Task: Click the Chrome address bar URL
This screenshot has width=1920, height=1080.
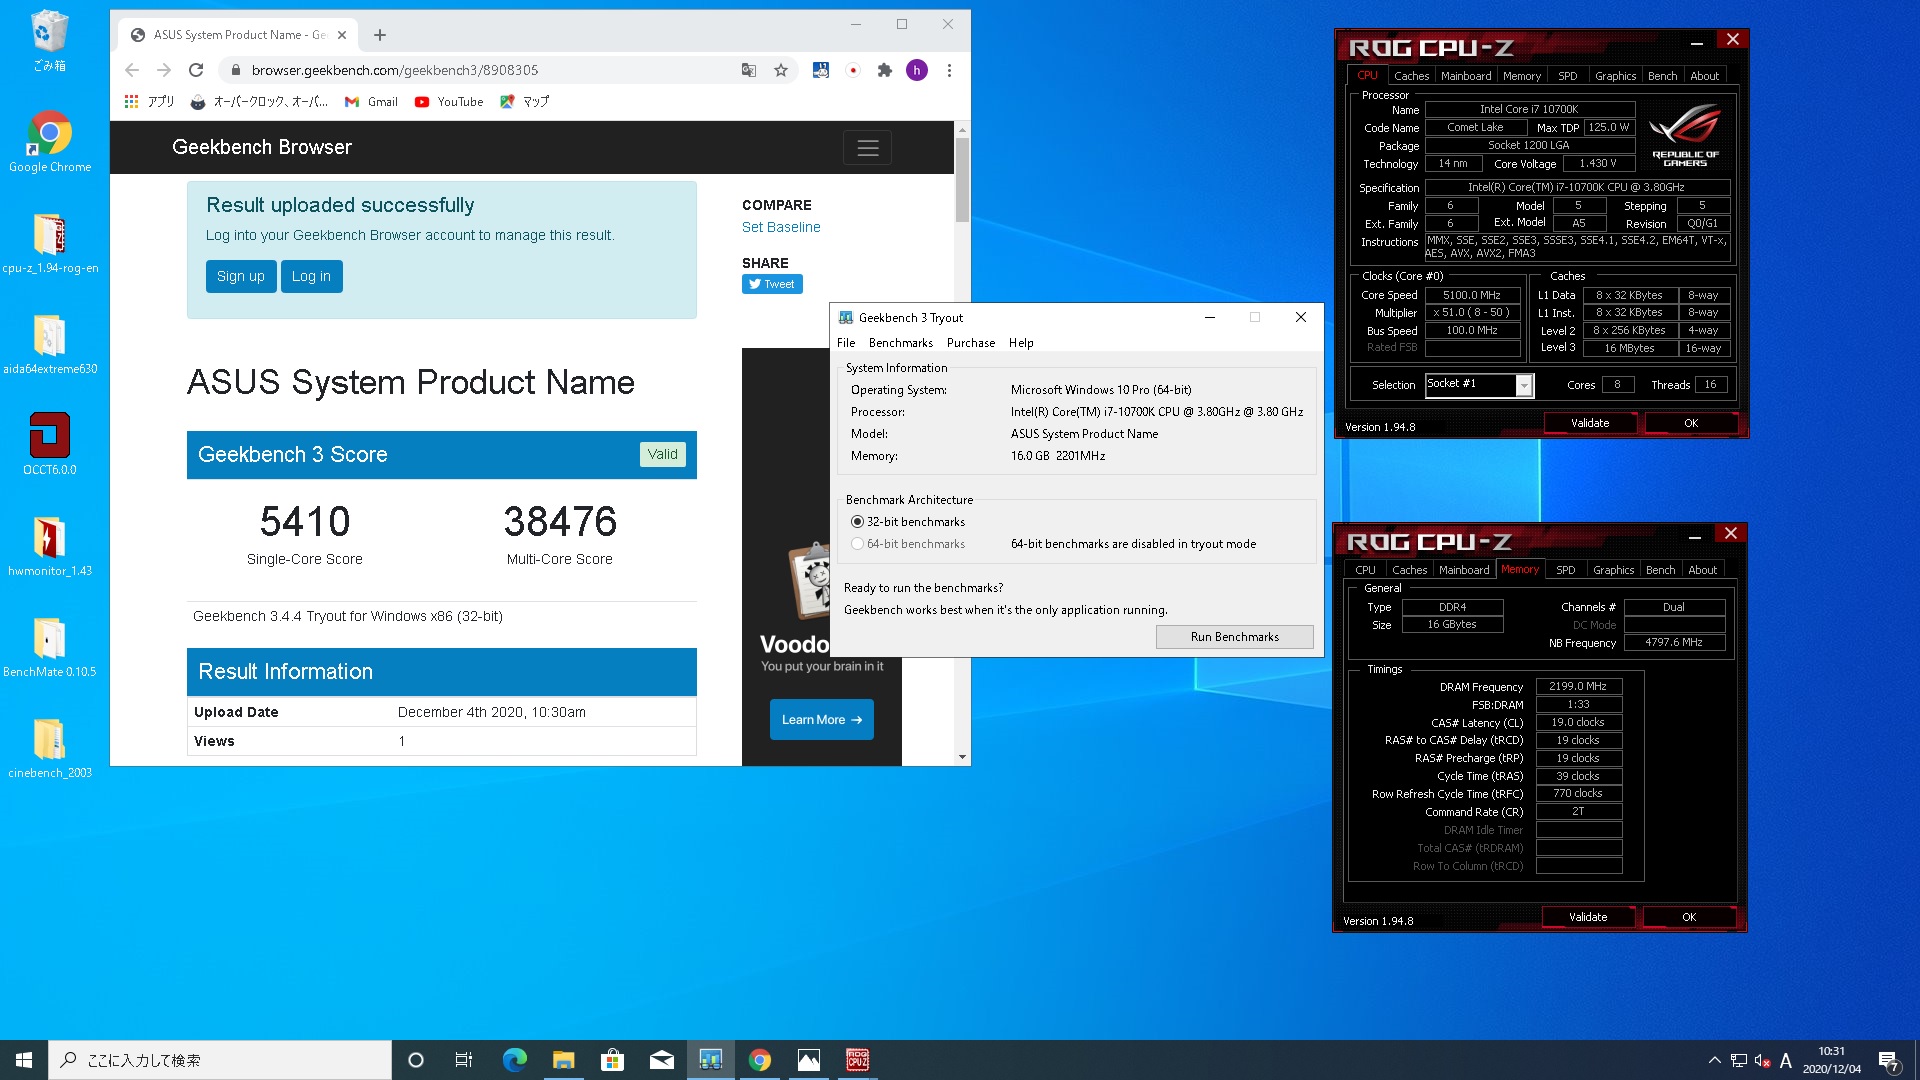Action: coord(395,70)
